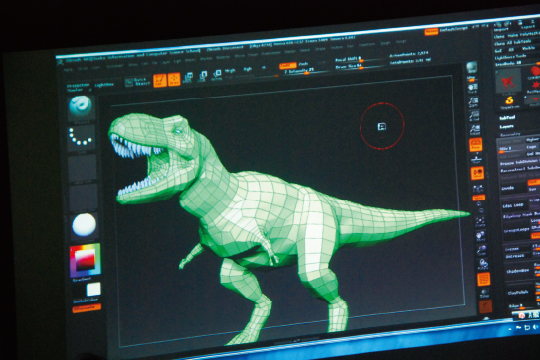Click the orange Edit mode button
The image size is (540, 360).
(160, 81)
